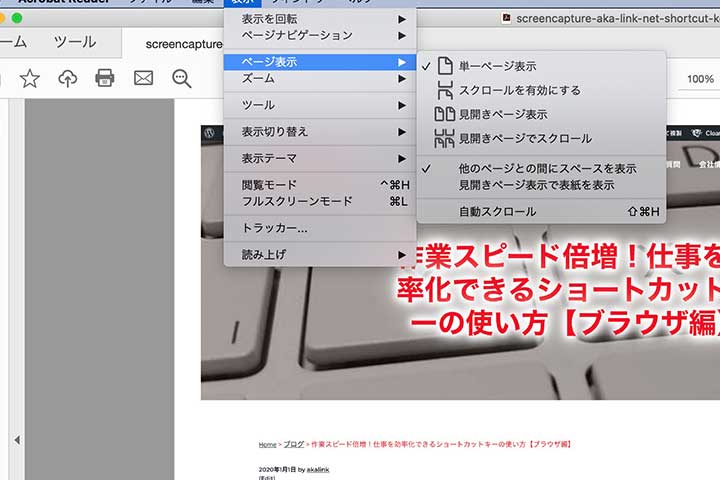Expand 表示を回転 submenu
Viewport: 720px width, 480px height.
(320, 19)
